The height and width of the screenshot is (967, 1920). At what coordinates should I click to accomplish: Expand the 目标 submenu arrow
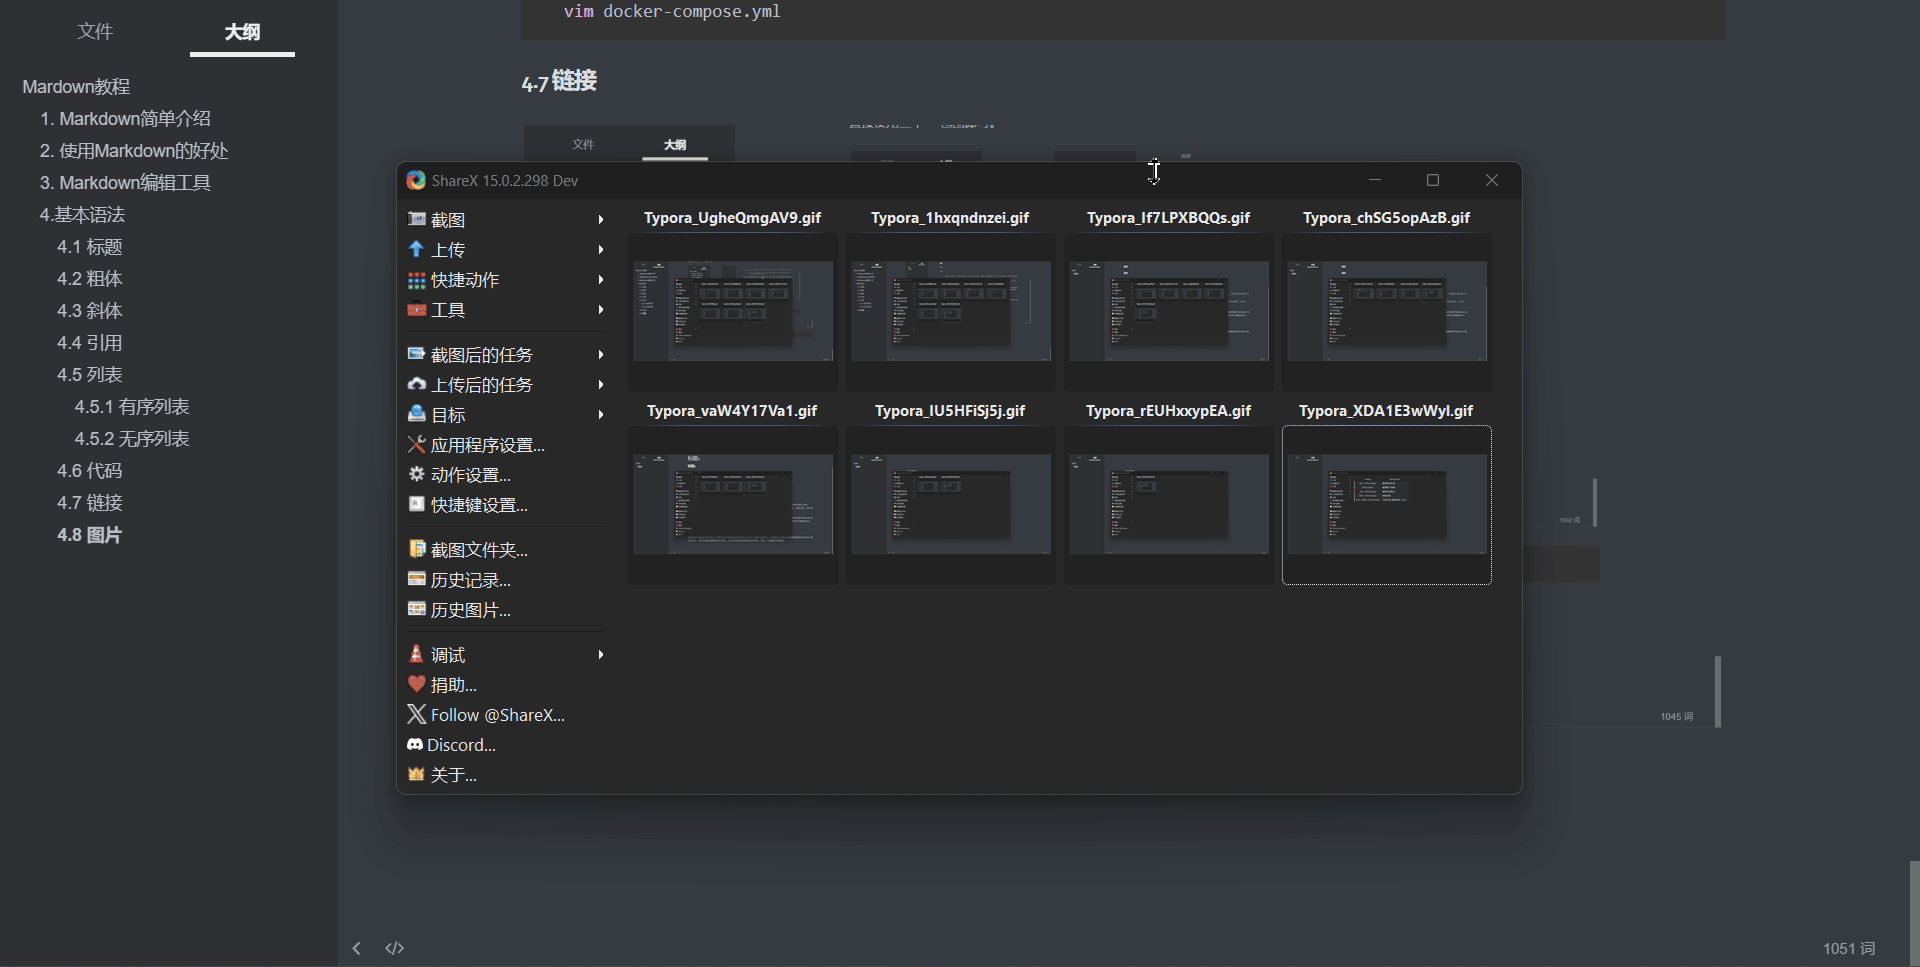click(x=601, y=414)
